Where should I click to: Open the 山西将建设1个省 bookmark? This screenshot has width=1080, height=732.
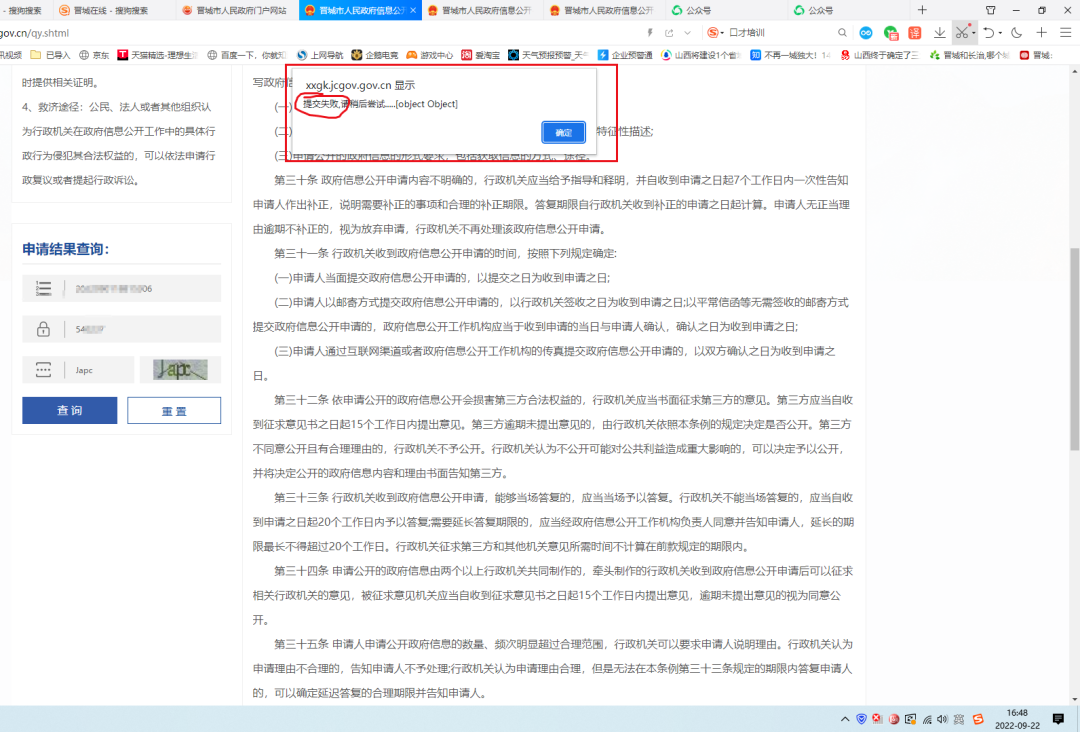(x=700, y=55)
